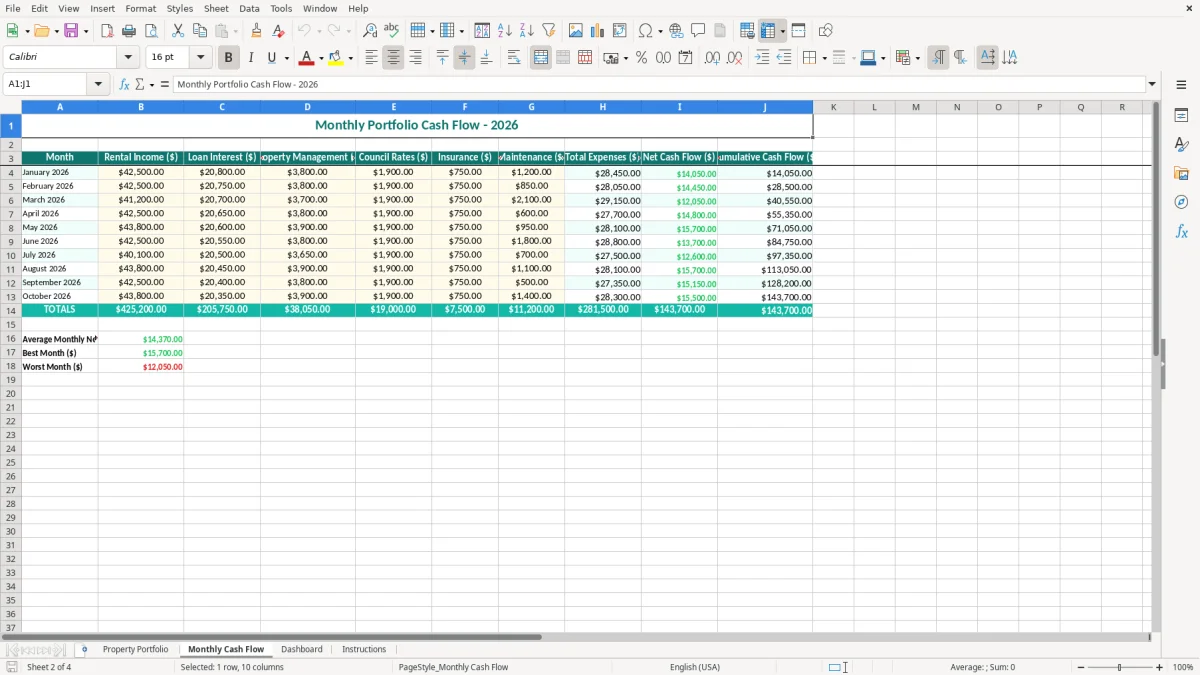Export directly as PDF

(x=107, y=31)
